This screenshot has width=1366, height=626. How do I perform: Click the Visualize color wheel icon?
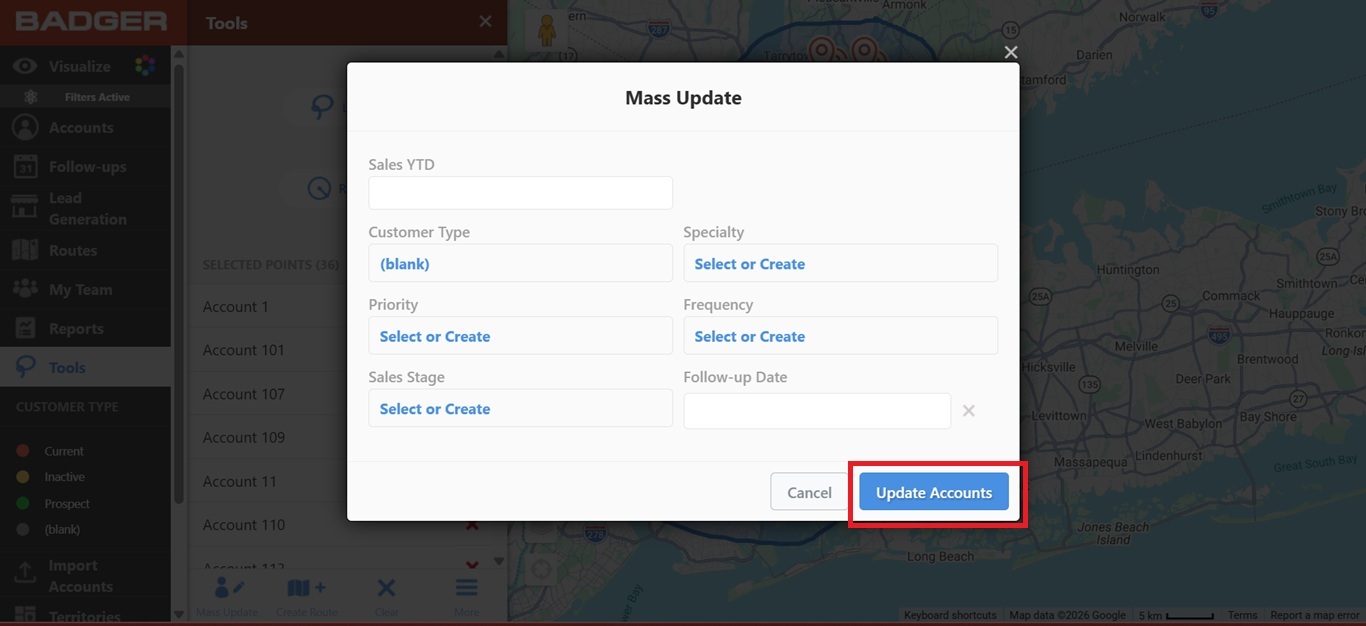(x=145, y=66)
